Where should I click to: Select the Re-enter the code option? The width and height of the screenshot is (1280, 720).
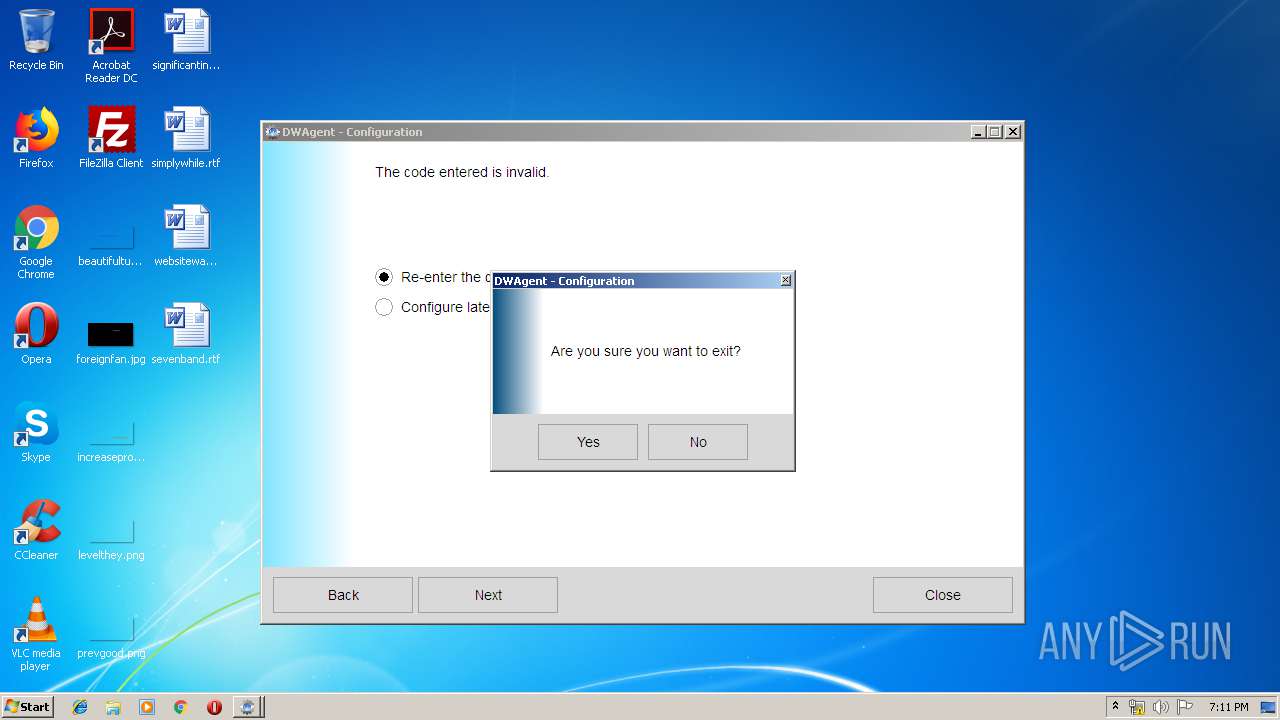384,277
